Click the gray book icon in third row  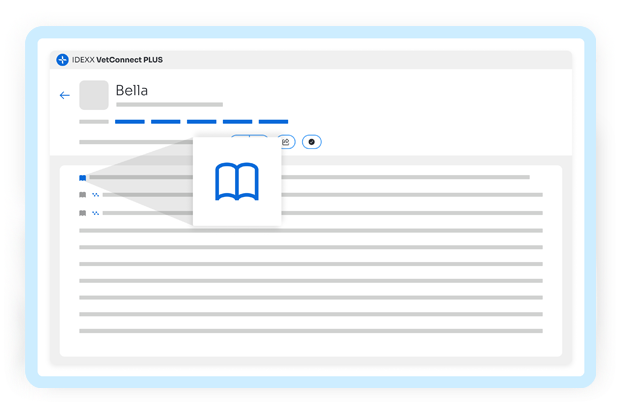click(82, 213)
